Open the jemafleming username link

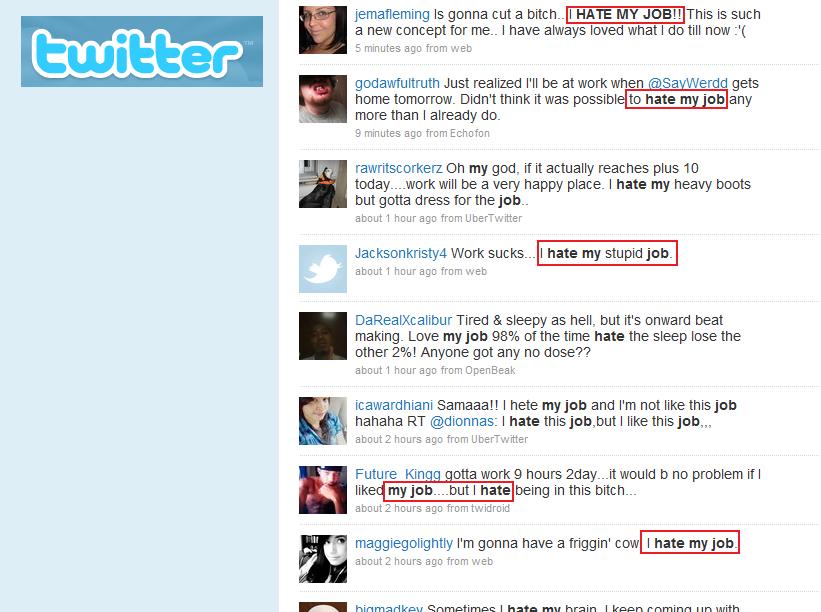[392, 14]
